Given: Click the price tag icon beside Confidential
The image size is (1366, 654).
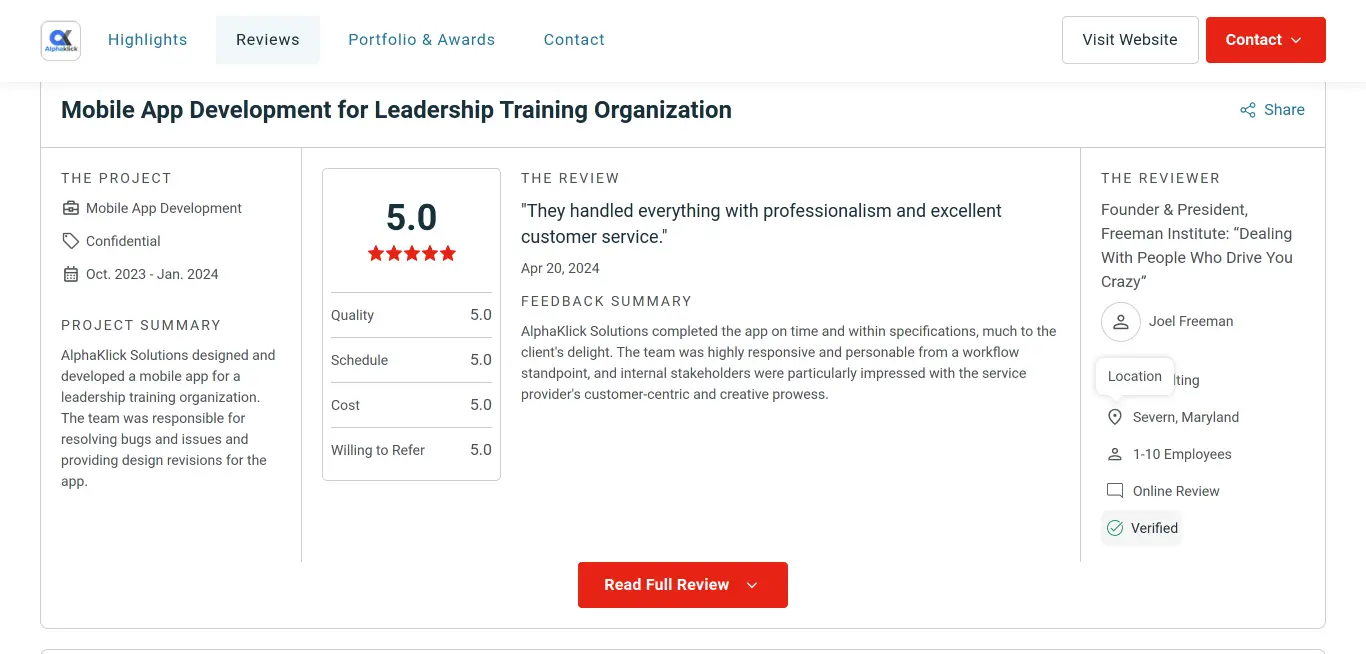Looking at the screenshot, I should (70, 241).
